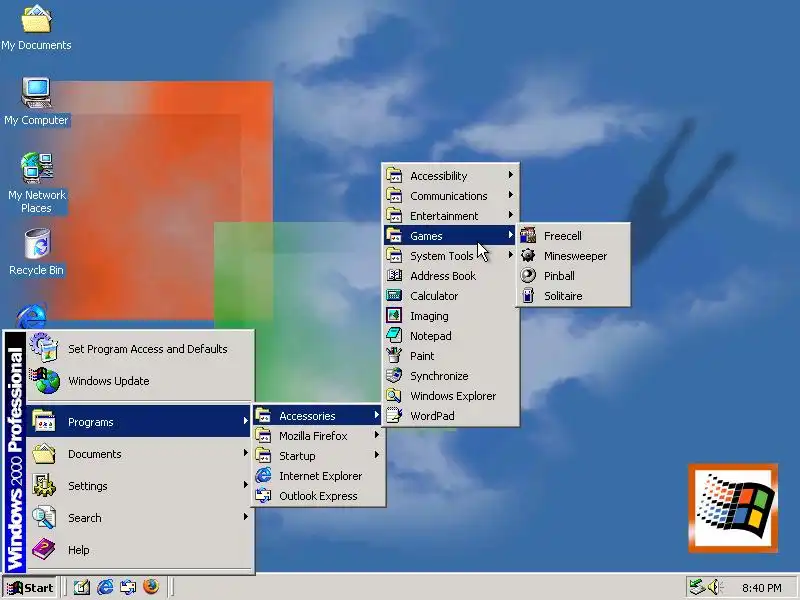The width and height of the screenshot is (800, 600).
Task: Click the 8:40 PM taskbar clock
Action: (x=761, y=588)
